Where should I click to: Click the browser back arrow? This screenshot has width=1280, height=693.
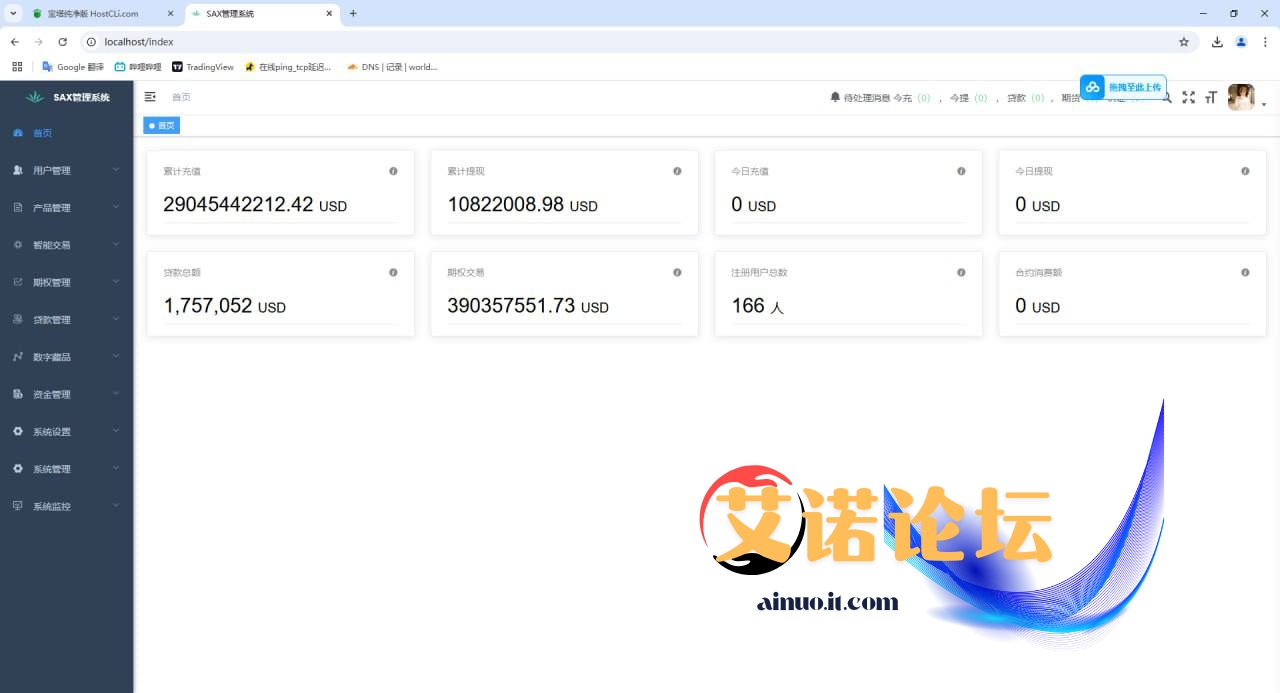click(14, 42)
